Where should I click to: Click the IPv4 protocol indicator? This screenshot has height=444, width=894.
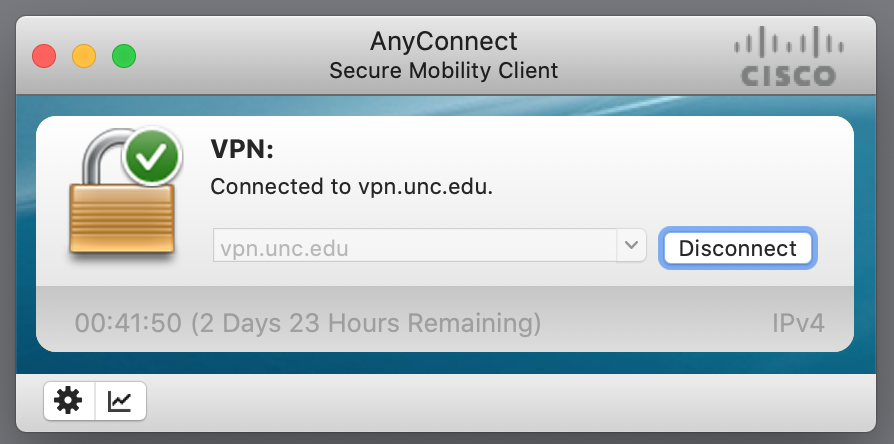pos(798,324)
